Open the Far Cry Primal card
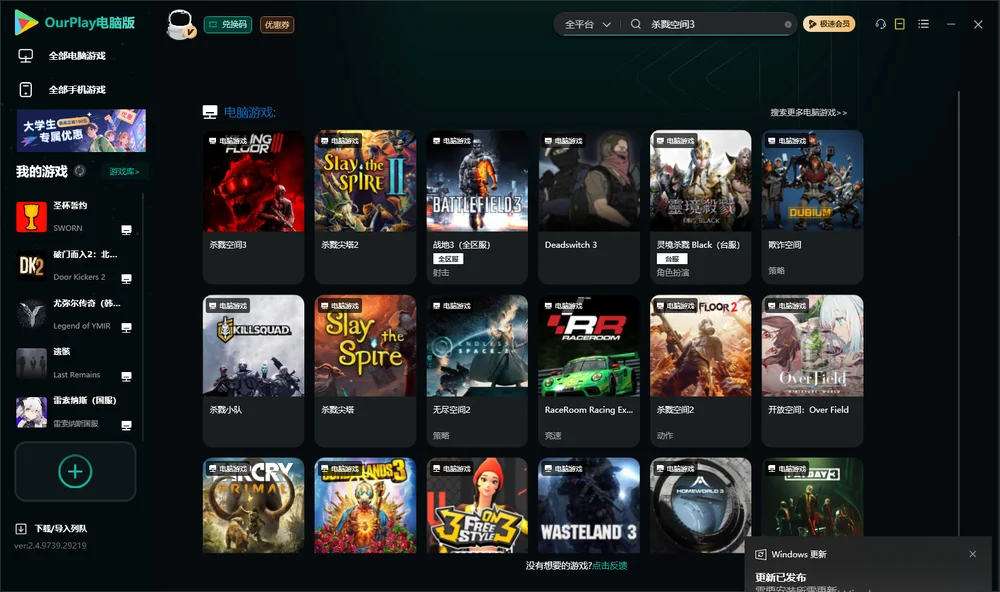The width and height of the screenshot is (1000, 592). [x=253, y=505]
